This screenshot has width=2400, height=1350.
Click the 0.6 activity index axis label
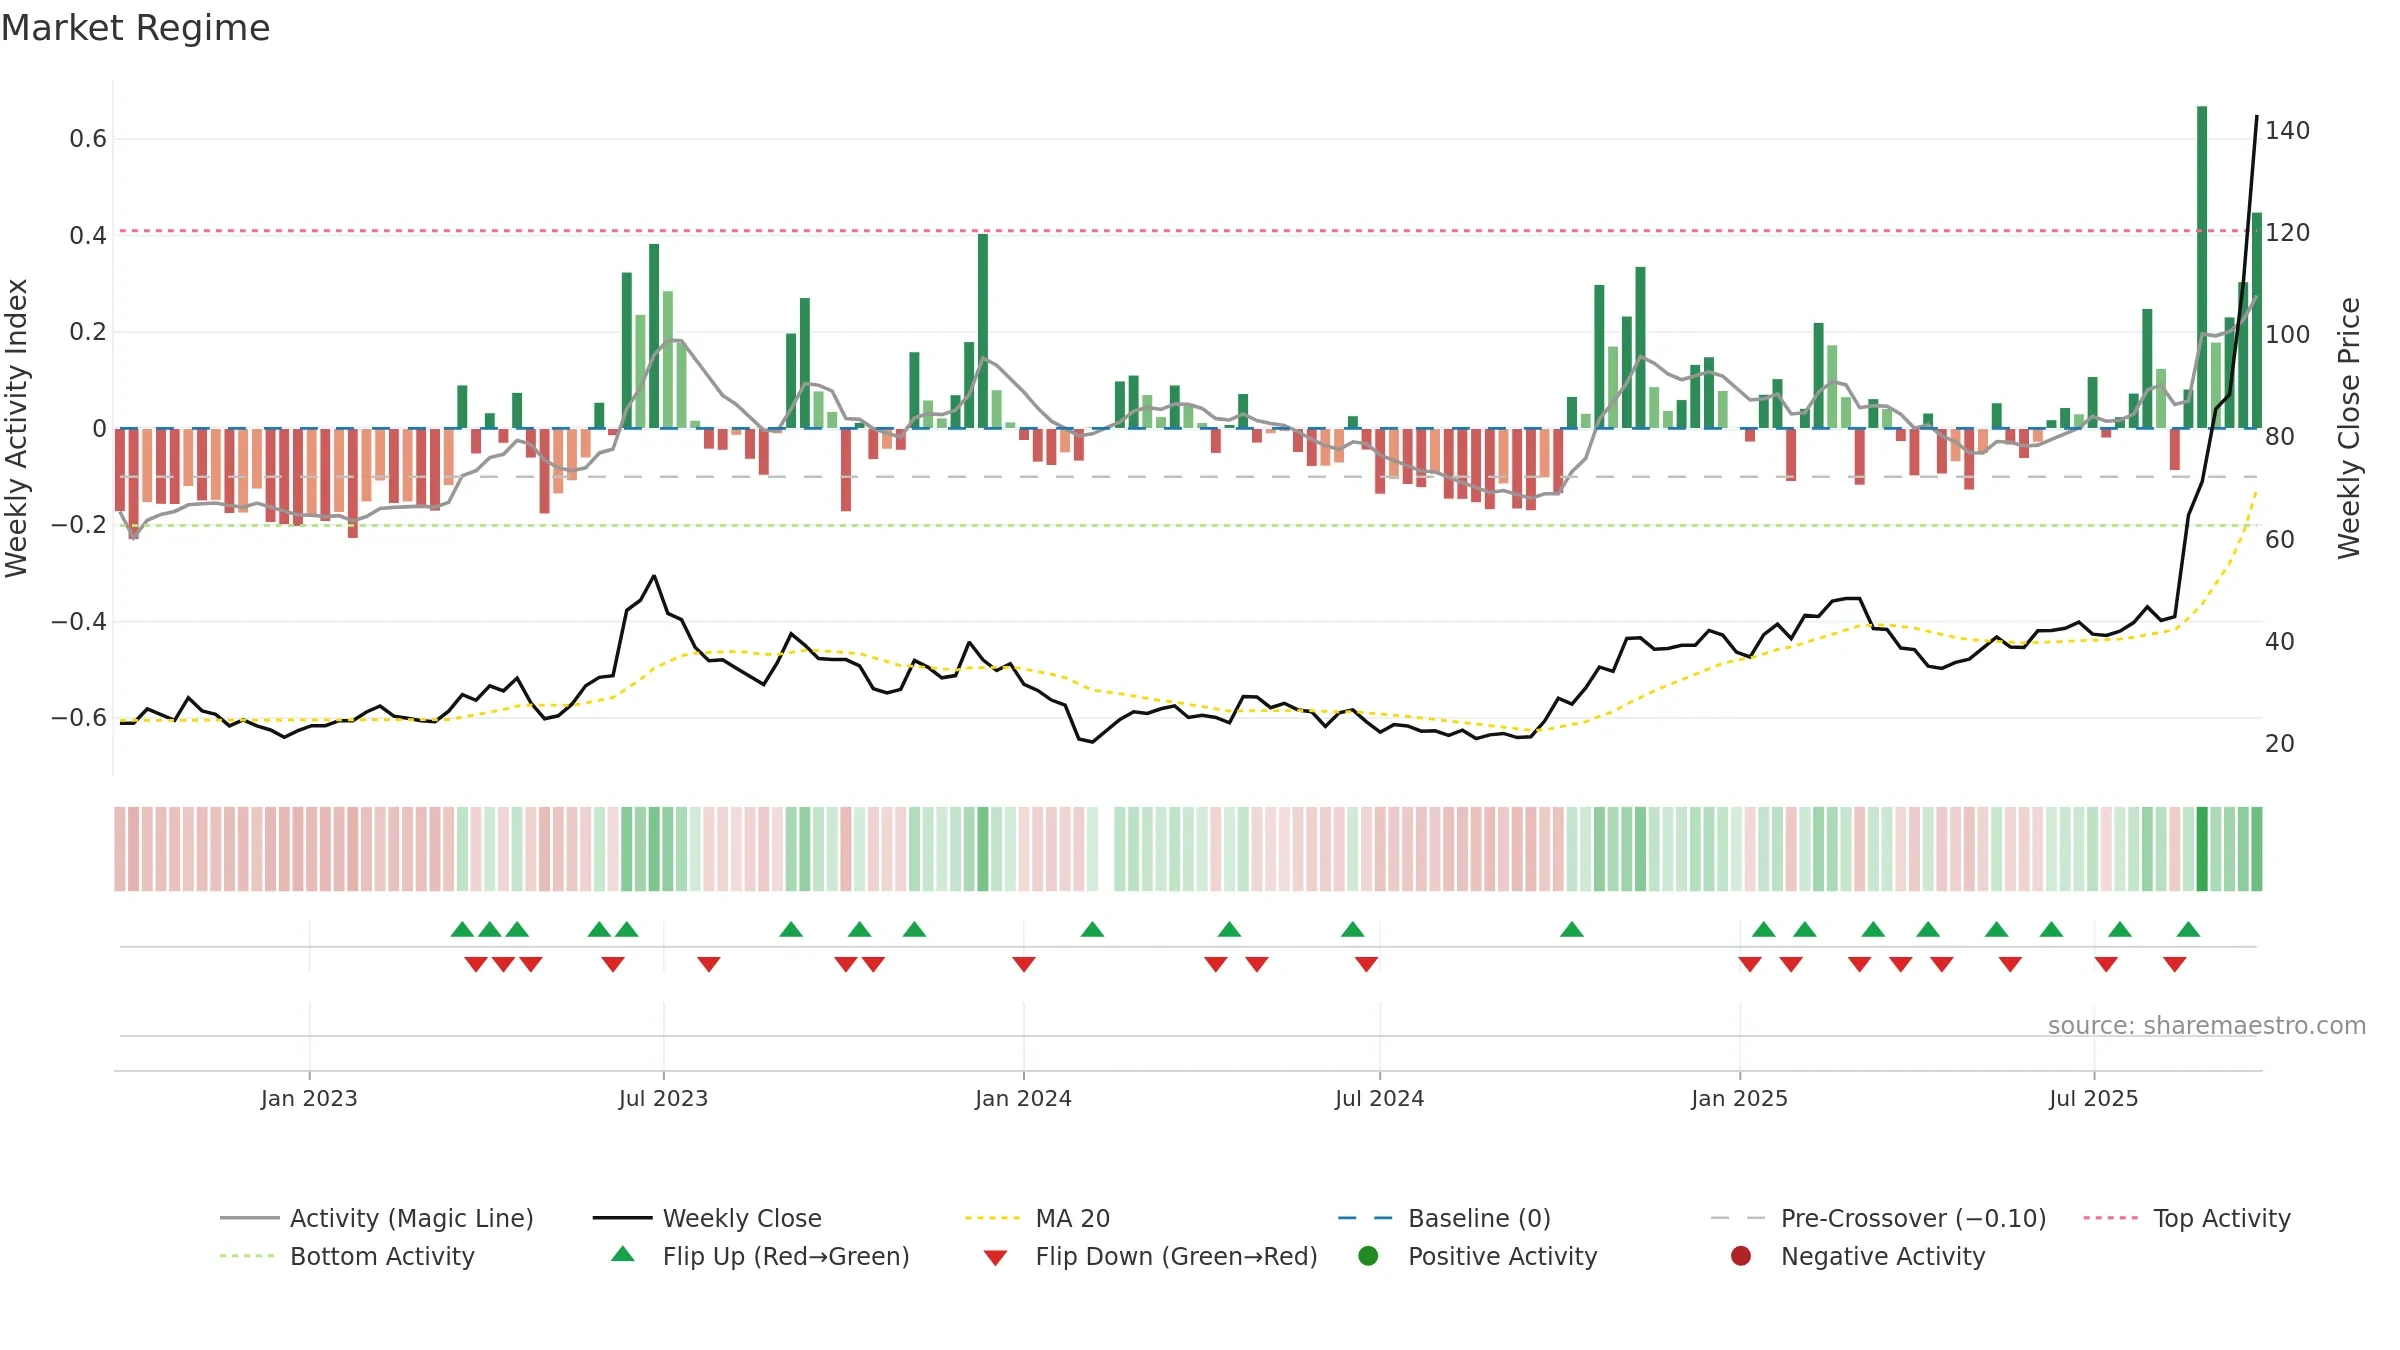[88, 139]
